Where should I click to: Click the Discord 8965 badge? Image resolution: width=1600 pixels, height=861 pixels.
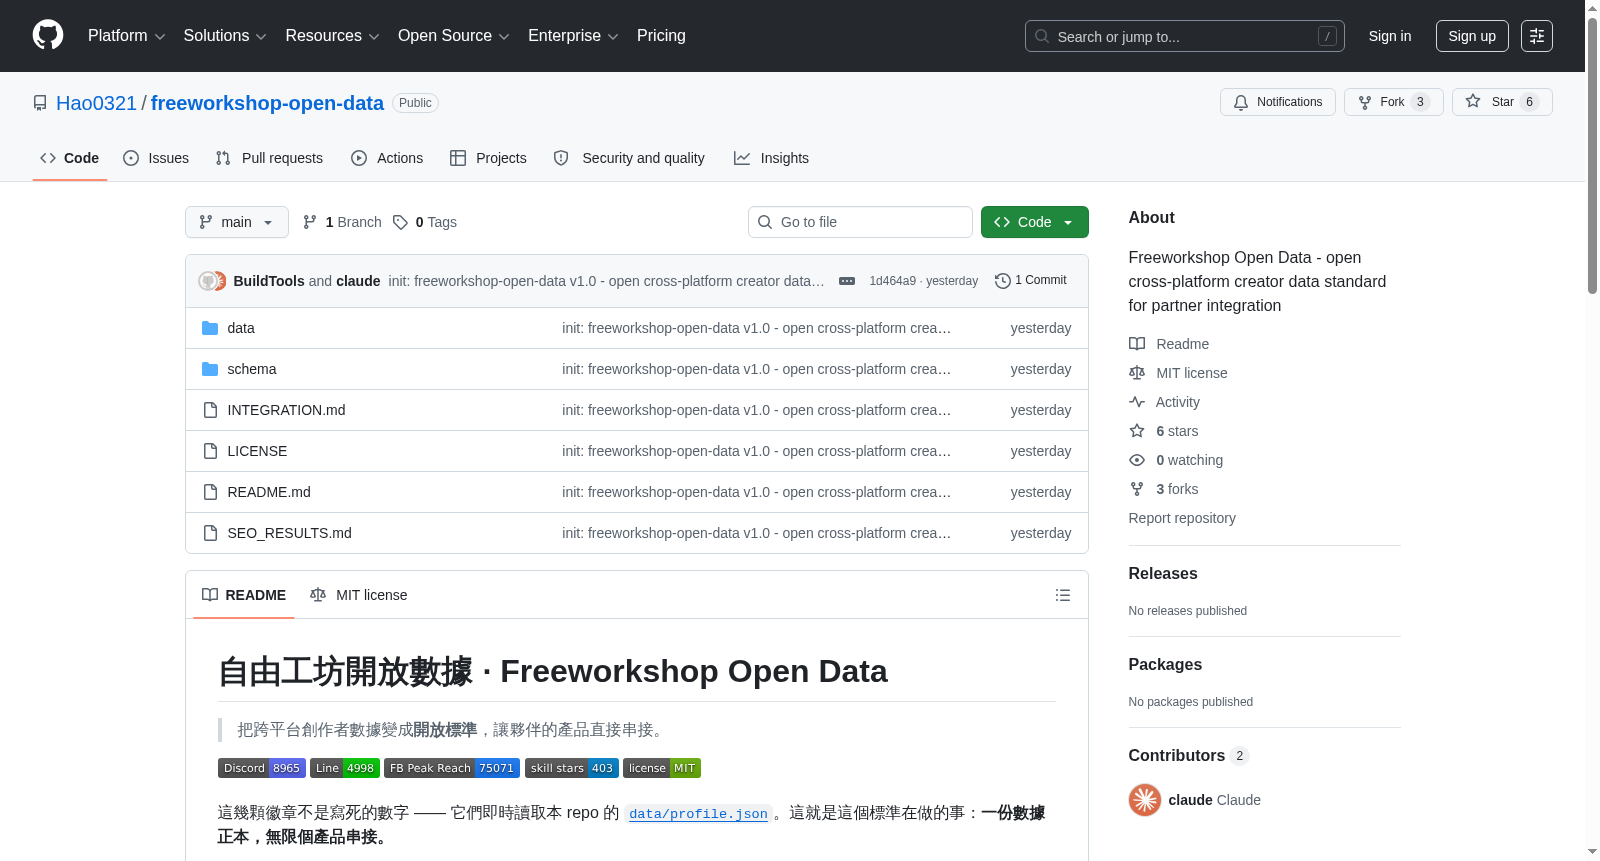point(262,768)
